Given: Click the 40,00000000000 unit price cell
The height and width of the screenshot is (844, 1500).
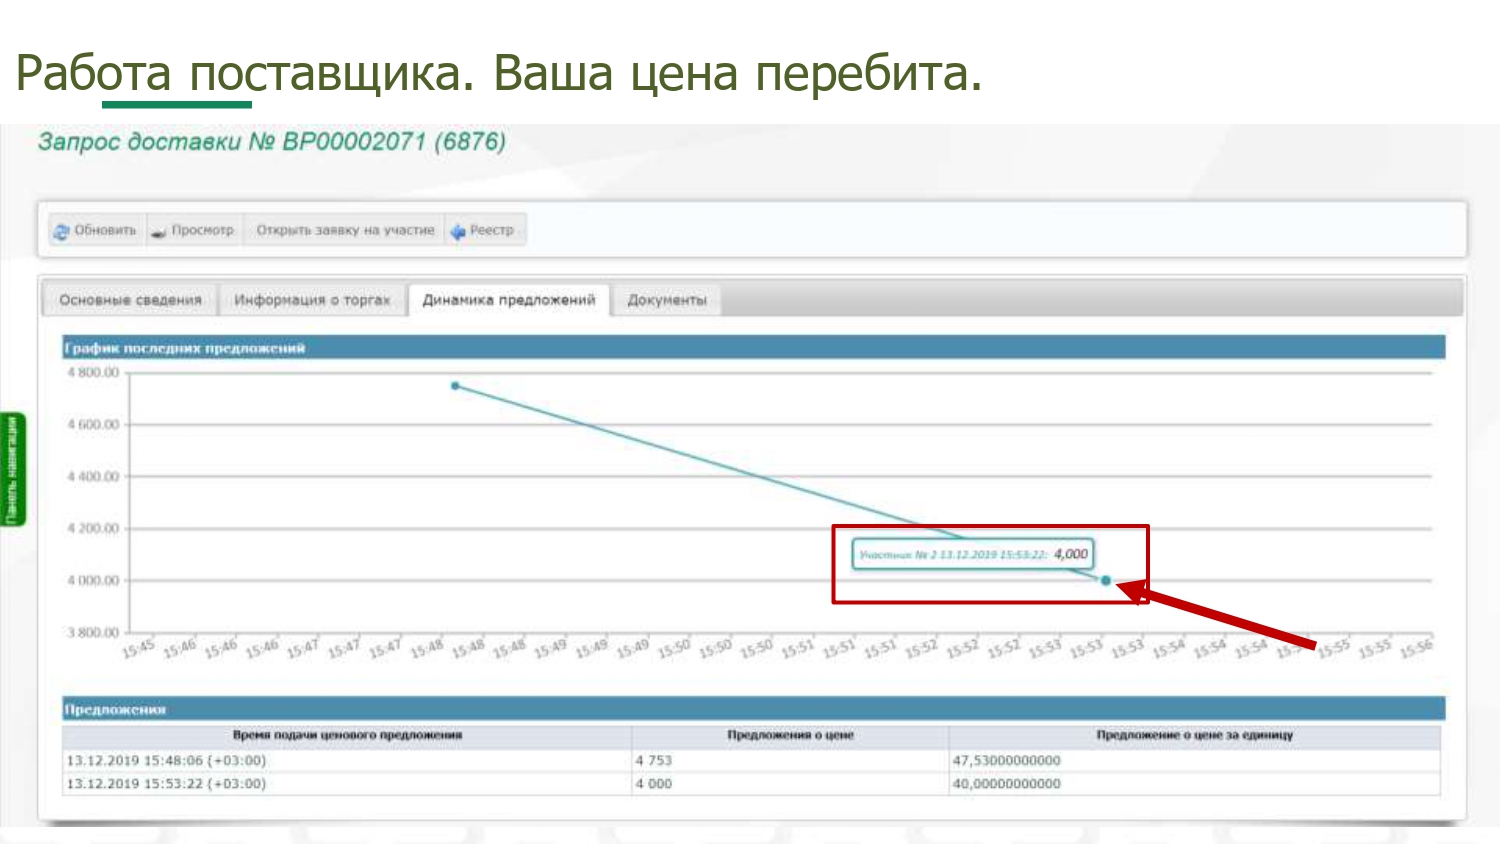Looking at the screenshot, I should pos(1006,784).
